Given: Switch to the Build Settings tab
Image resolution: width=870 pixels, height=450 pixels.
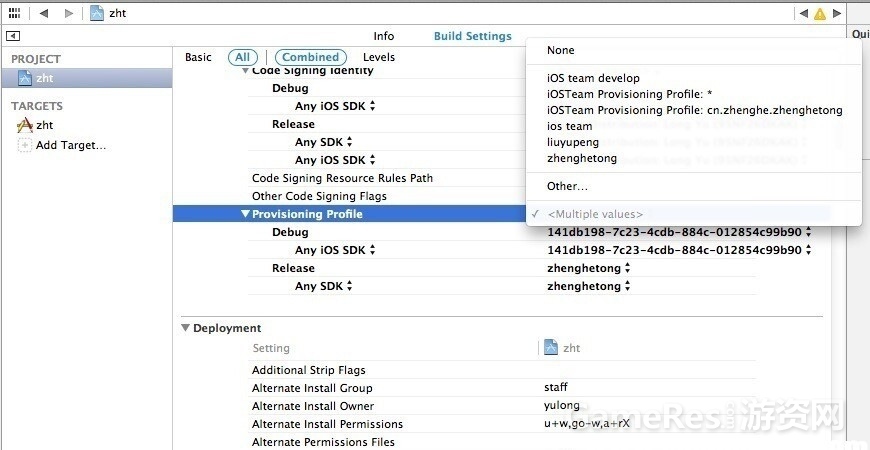Looking at the screenshot, I should (x=473, y=36).
